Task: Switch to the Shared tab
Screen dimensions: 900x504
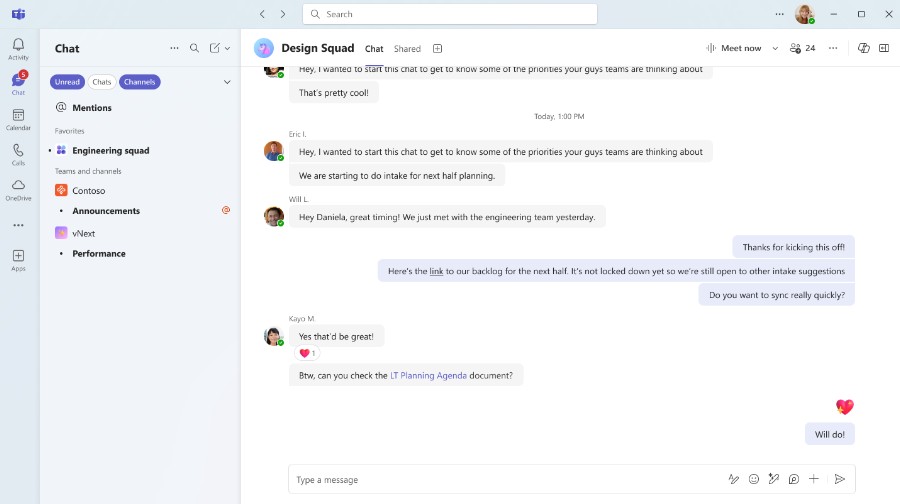Action: (x=407, y=49)
